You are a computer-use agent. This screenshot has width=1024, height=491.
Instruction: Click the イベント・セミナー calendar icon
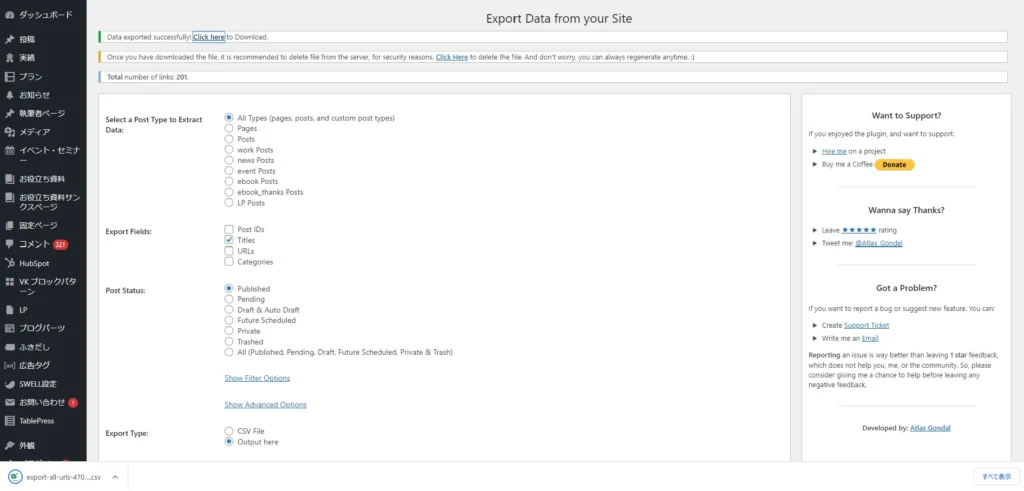point(9,150)
